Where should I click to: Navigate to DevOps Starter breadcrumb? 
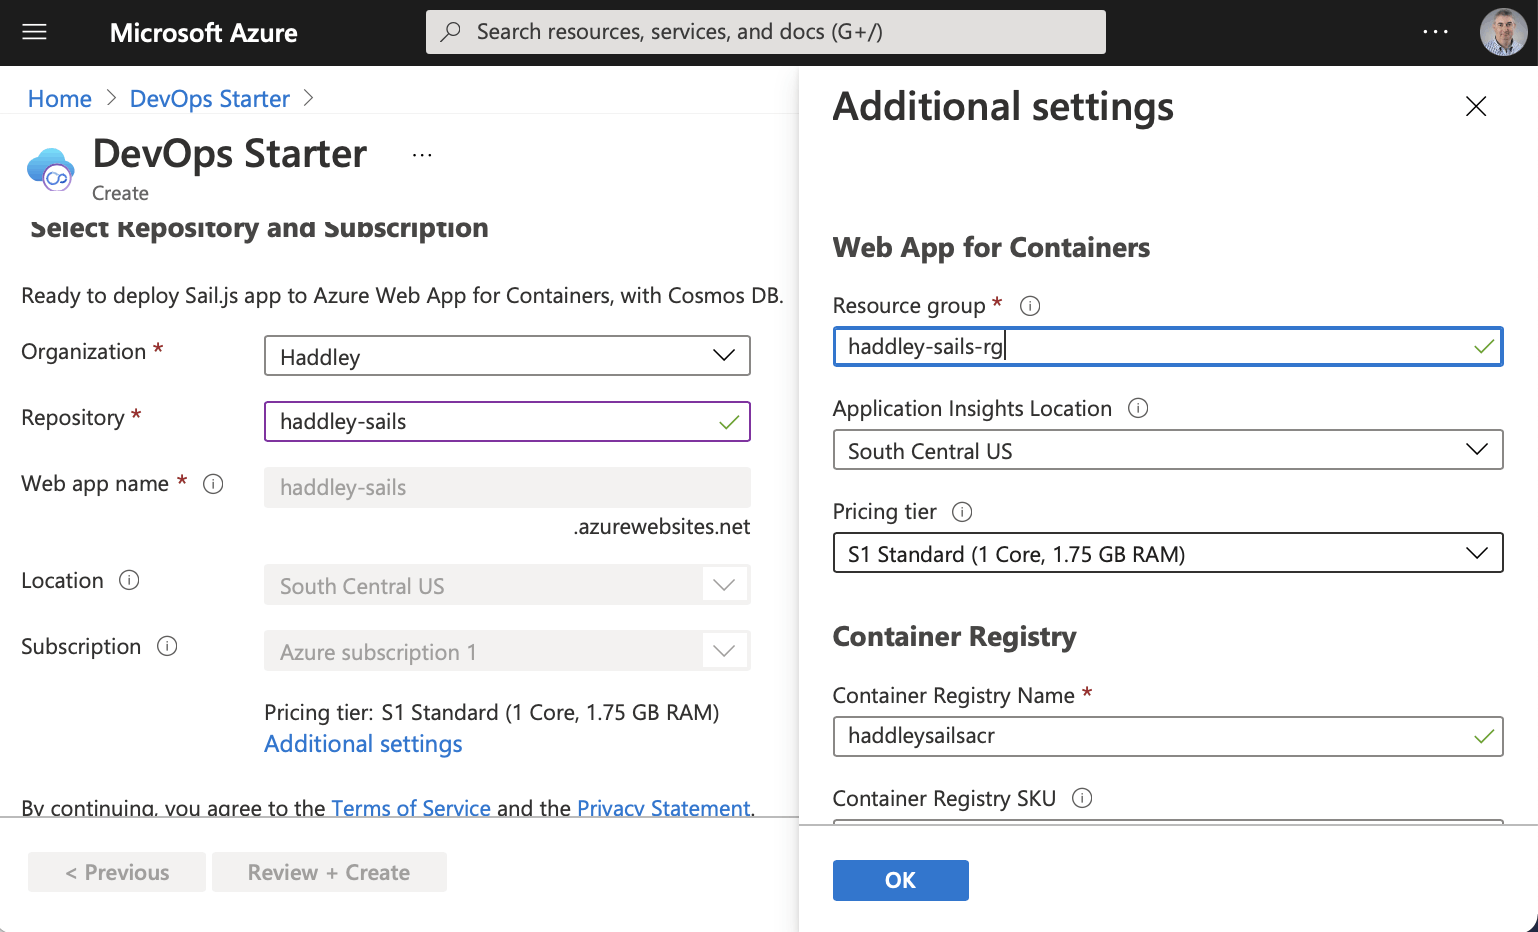tap(209, 99)
